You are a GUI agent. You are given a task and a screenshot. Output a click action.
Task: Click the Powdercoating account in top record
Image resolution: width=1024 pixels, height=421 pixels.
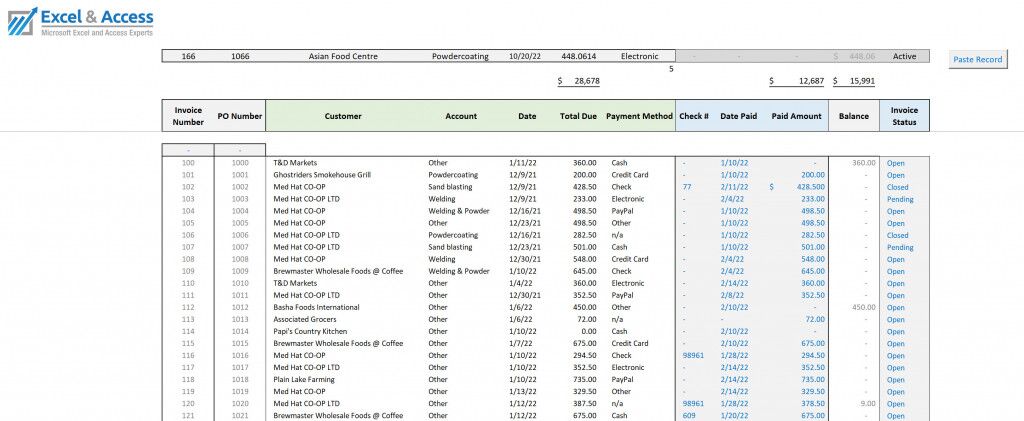(460, 57)
